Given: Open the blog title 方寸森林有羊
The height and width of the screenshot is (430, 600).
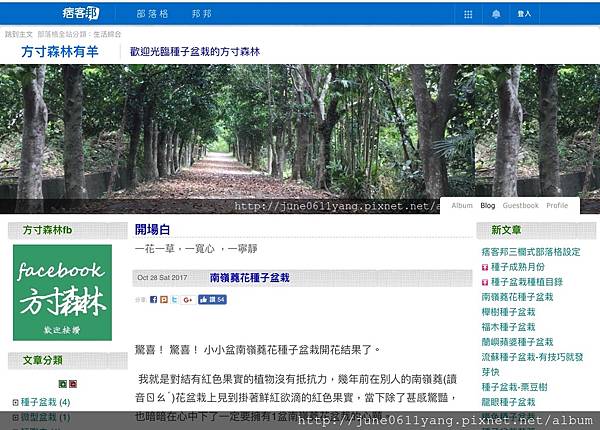Looking at the screenshot, I should pos(60,51).
